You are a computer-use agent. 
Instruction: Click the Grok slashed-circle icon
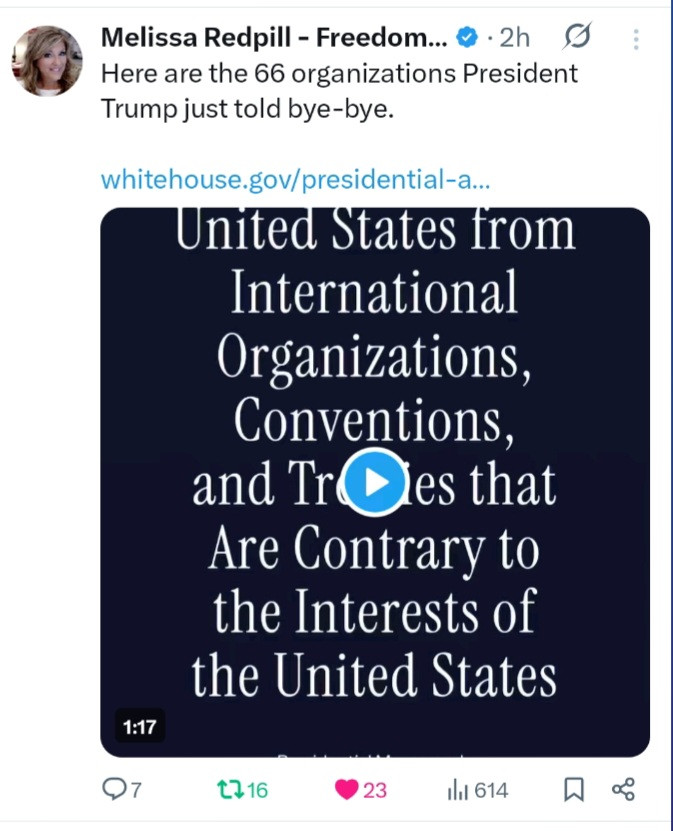577,38
